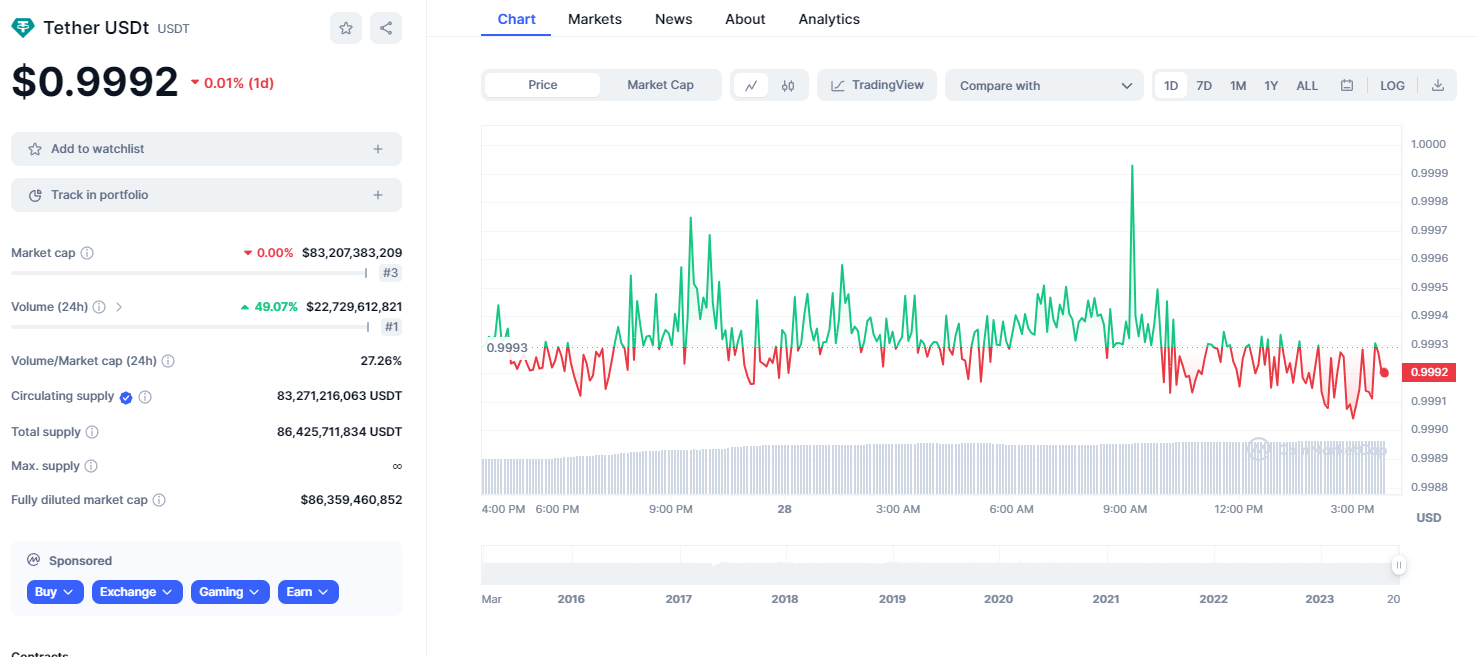Download chart data using download icon
This screenshot has width=1476, height=657.
[1438, 86]
